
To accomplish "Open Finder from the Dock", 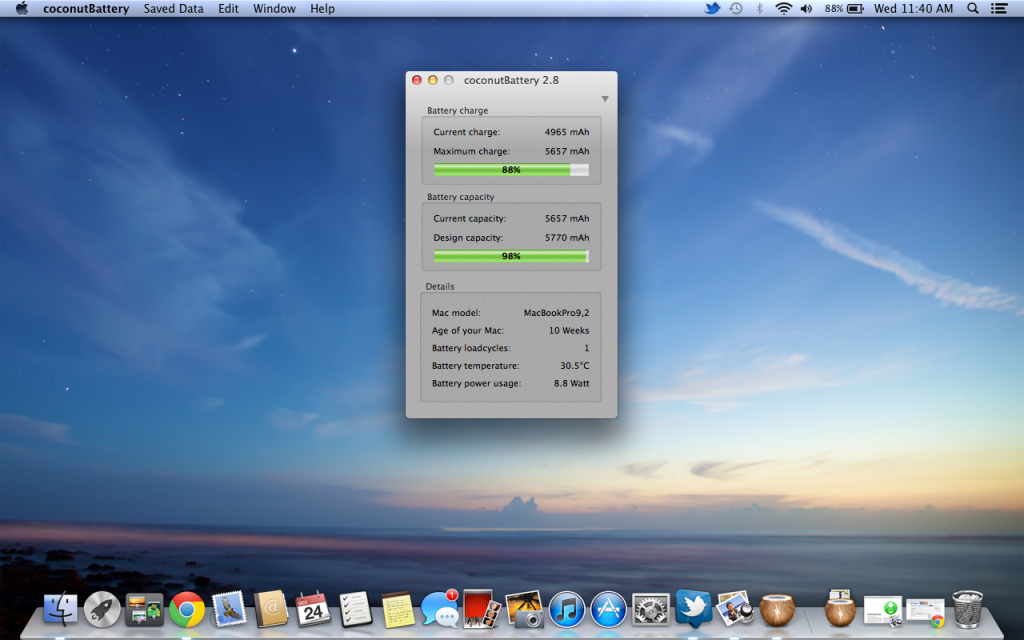I will click(60, 609).
